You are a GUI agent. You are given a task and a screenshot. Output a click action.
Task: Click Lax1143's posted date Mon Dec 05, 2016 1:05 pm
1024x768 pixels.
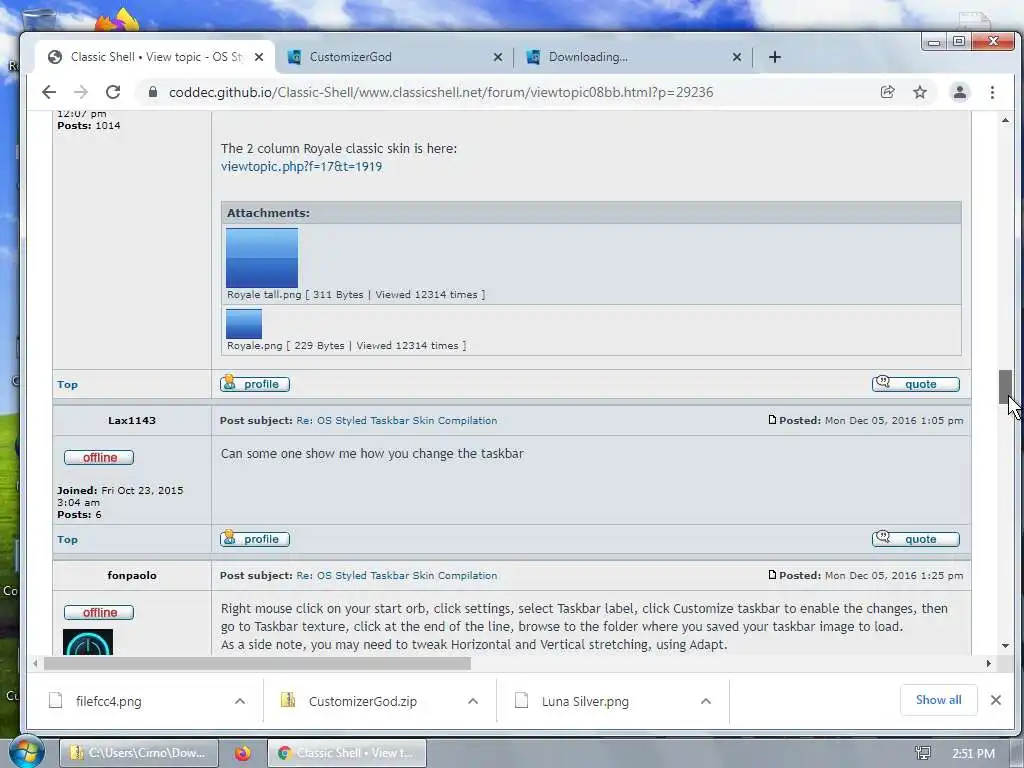pos(894,421)
